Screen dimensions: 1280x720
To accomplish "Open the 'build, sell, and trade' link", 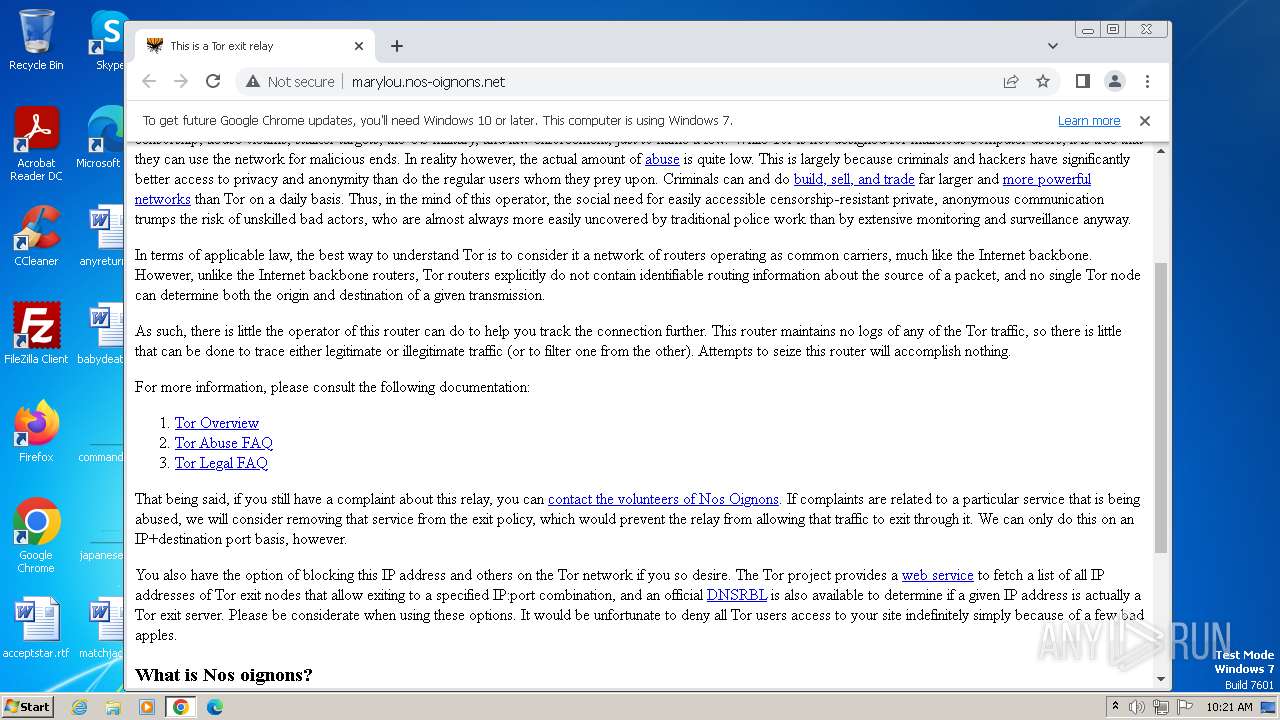I will pyautogui.click(x=854, y=179).
